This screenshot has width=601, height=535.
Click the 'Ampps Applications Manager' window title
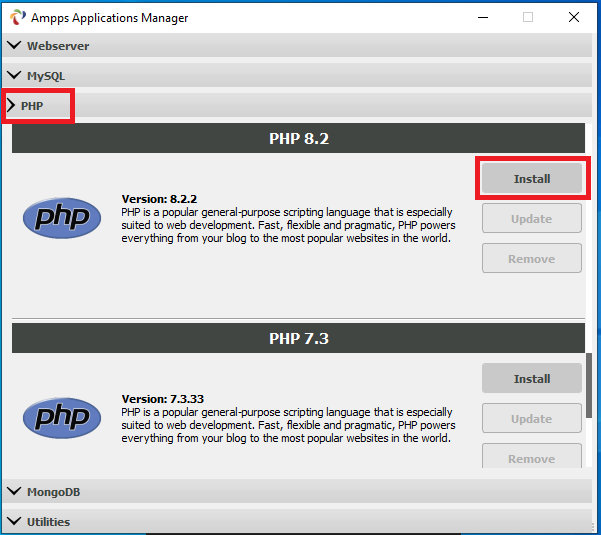click(x=109, y=18)
